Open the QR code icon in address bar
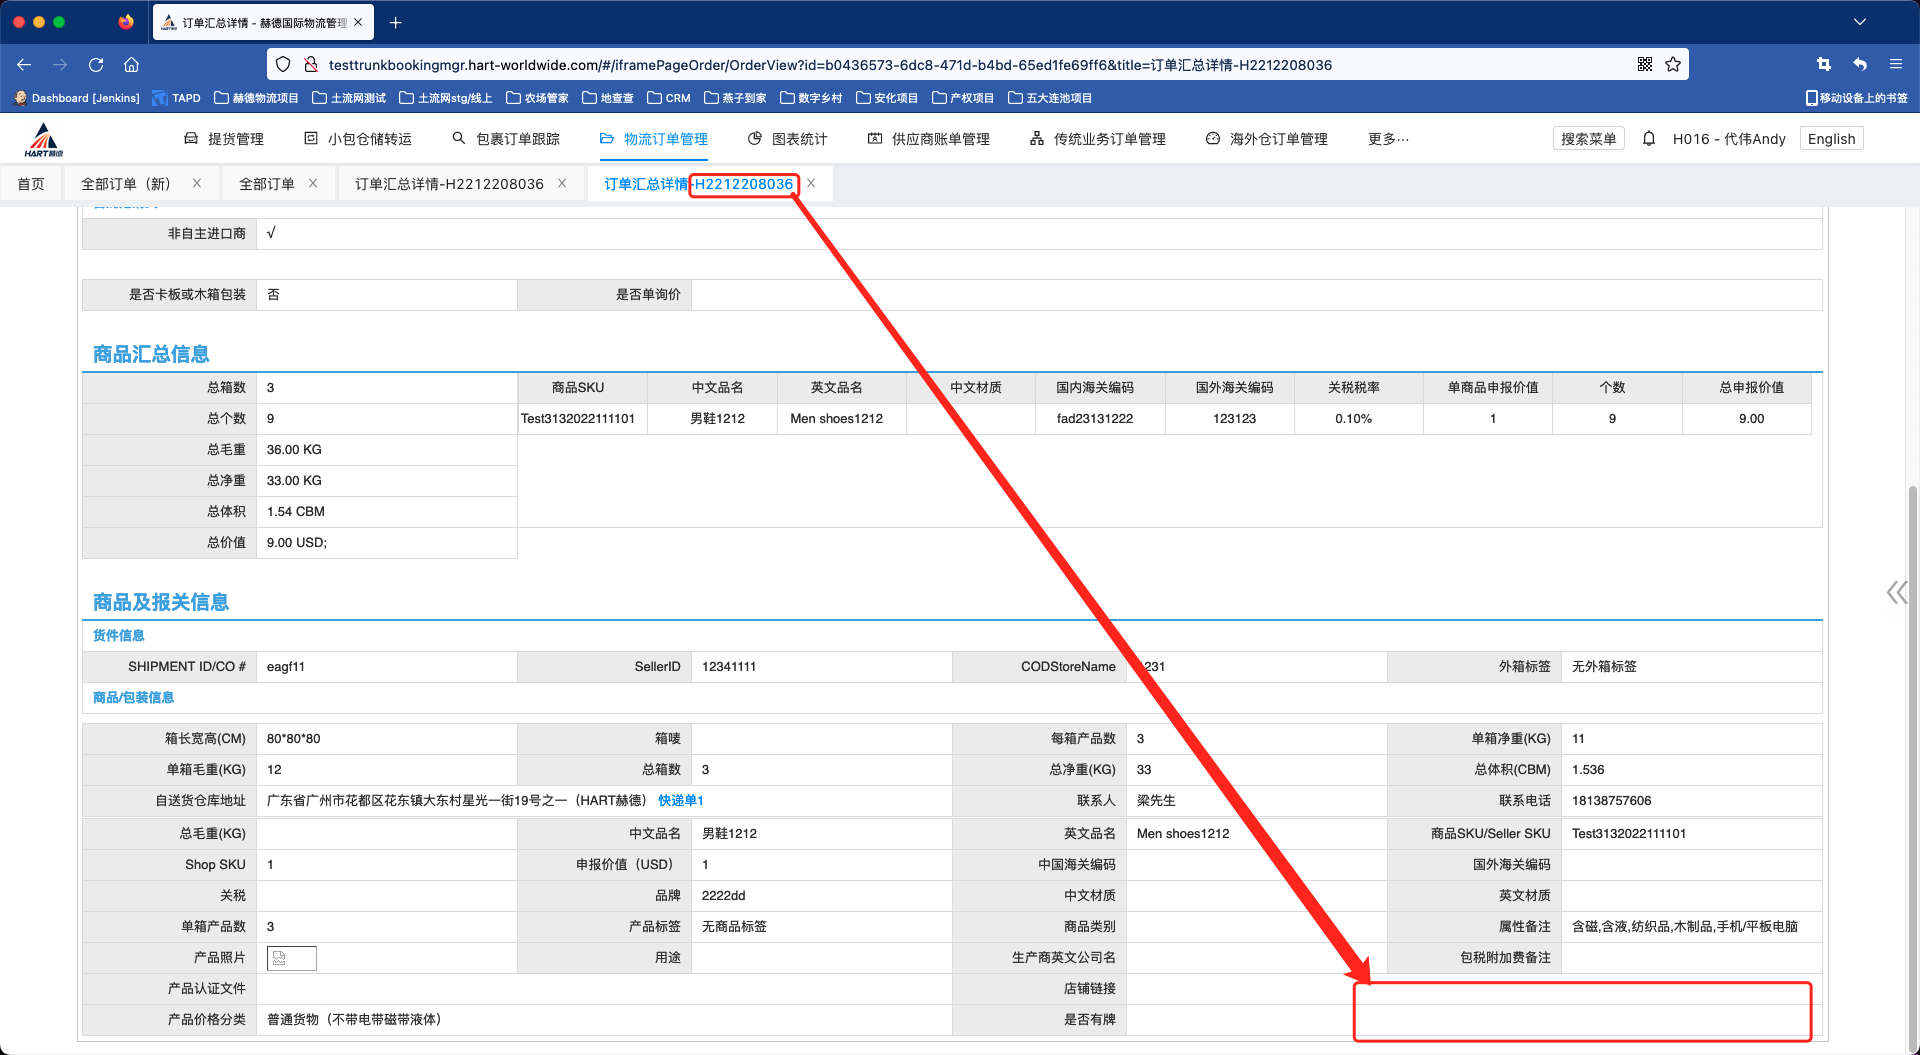This screenshot has height=1055, width=1920. (1645, 65)
